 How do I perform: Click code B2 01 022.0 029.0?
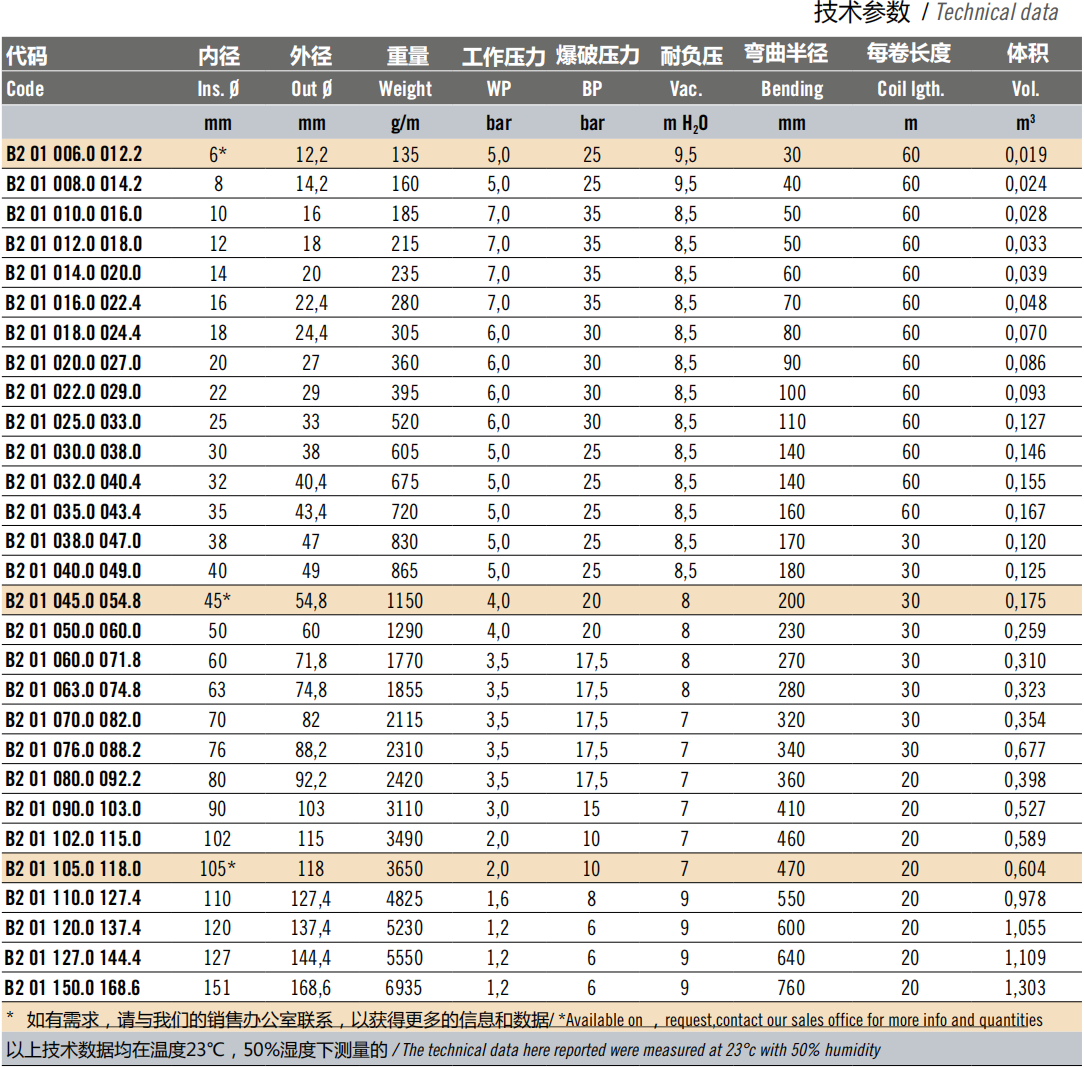(x=73, y=392)
